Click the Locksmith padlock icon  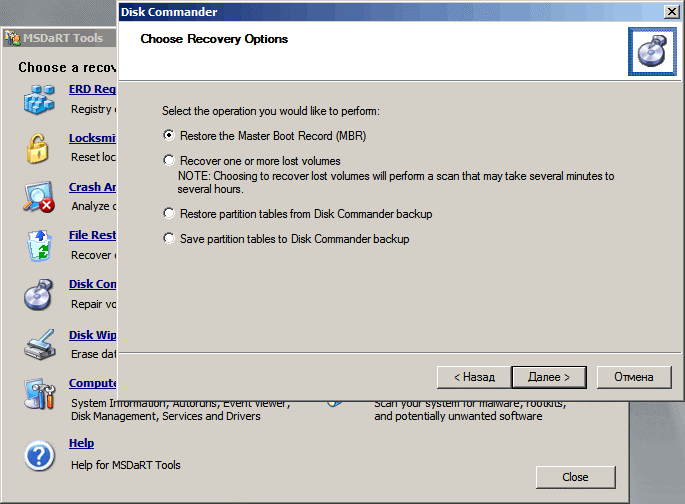coord(38,148)
